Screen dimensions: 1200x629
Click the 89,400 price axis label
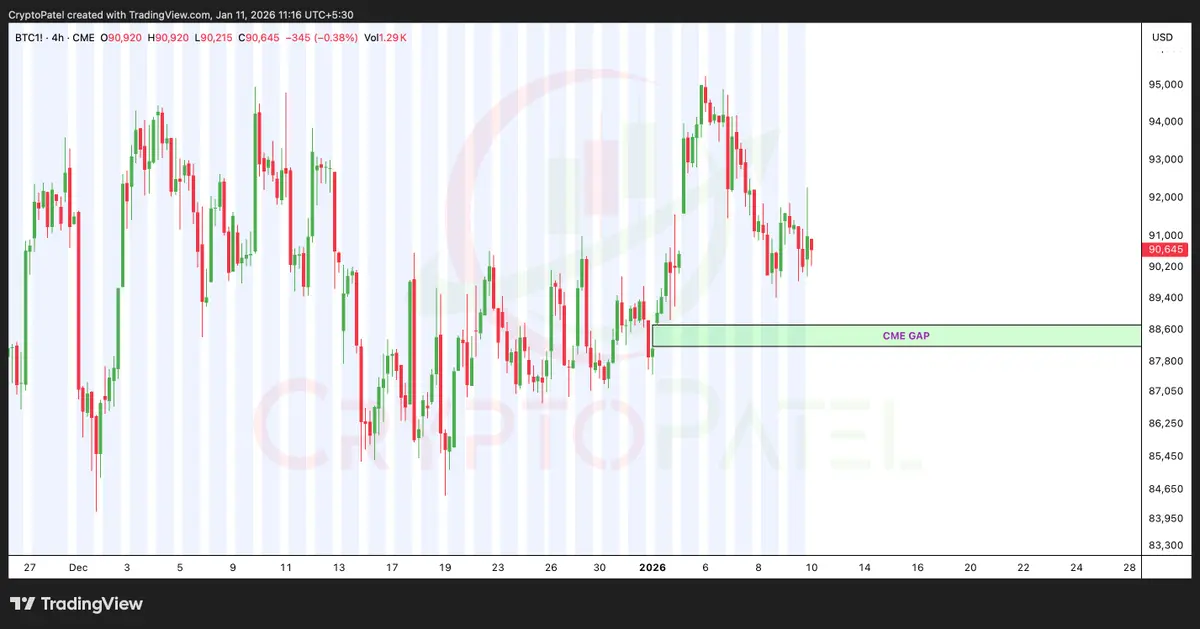(x=1165, y=298)
